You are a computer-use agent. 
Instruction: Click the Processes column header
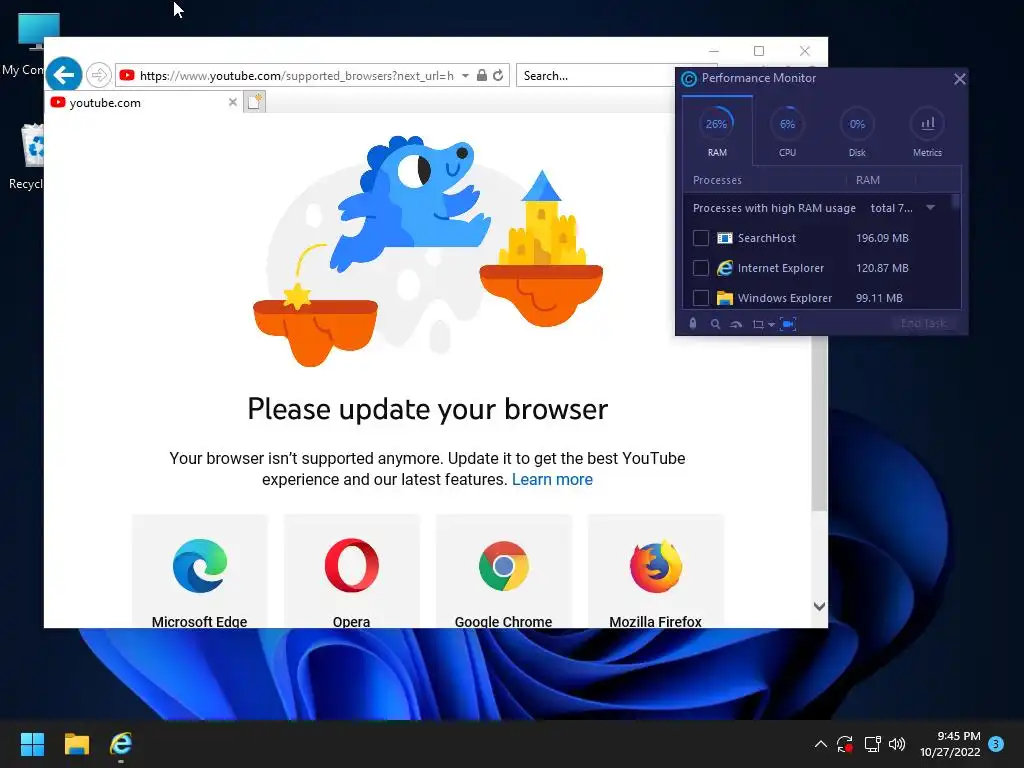717,180
